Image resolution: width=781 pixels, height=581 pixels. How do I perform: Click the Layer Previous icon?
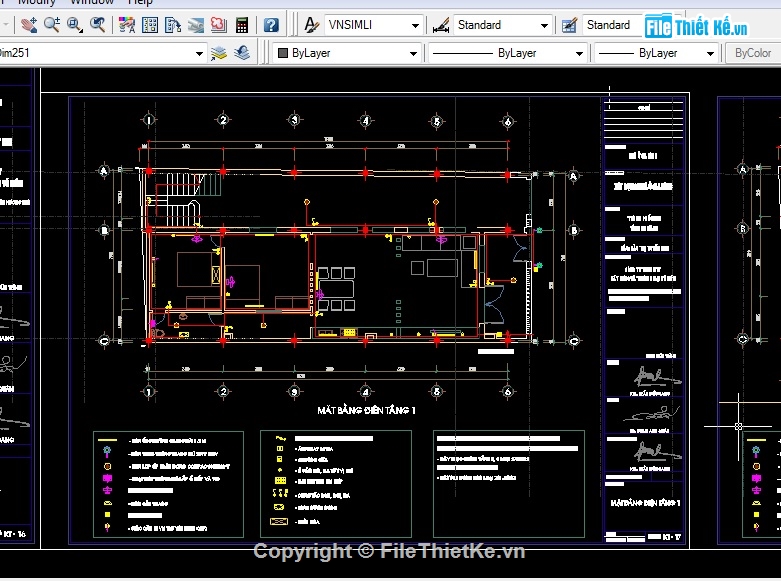pyautogui.click(x=242, y=53)
